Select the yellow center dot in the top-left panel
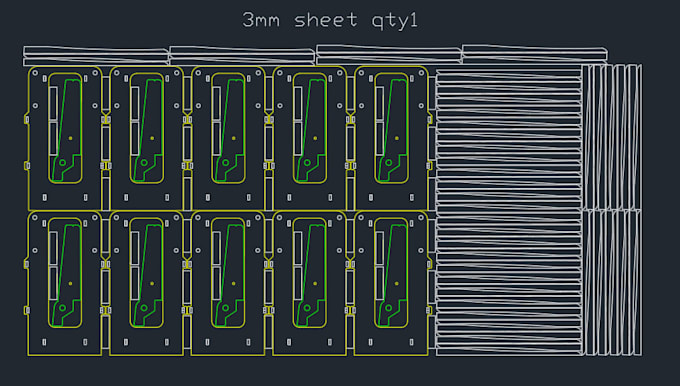Image resolution: width=680 pixels, height=386 pixels. pos(71,138)
